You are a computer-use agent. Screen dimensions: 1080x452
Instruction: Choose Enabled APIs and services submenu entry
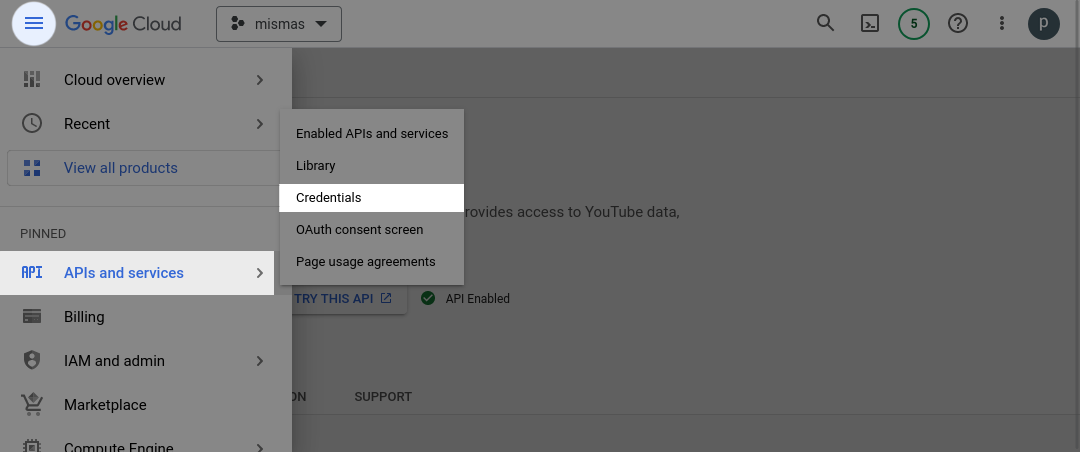coord(372,134)
